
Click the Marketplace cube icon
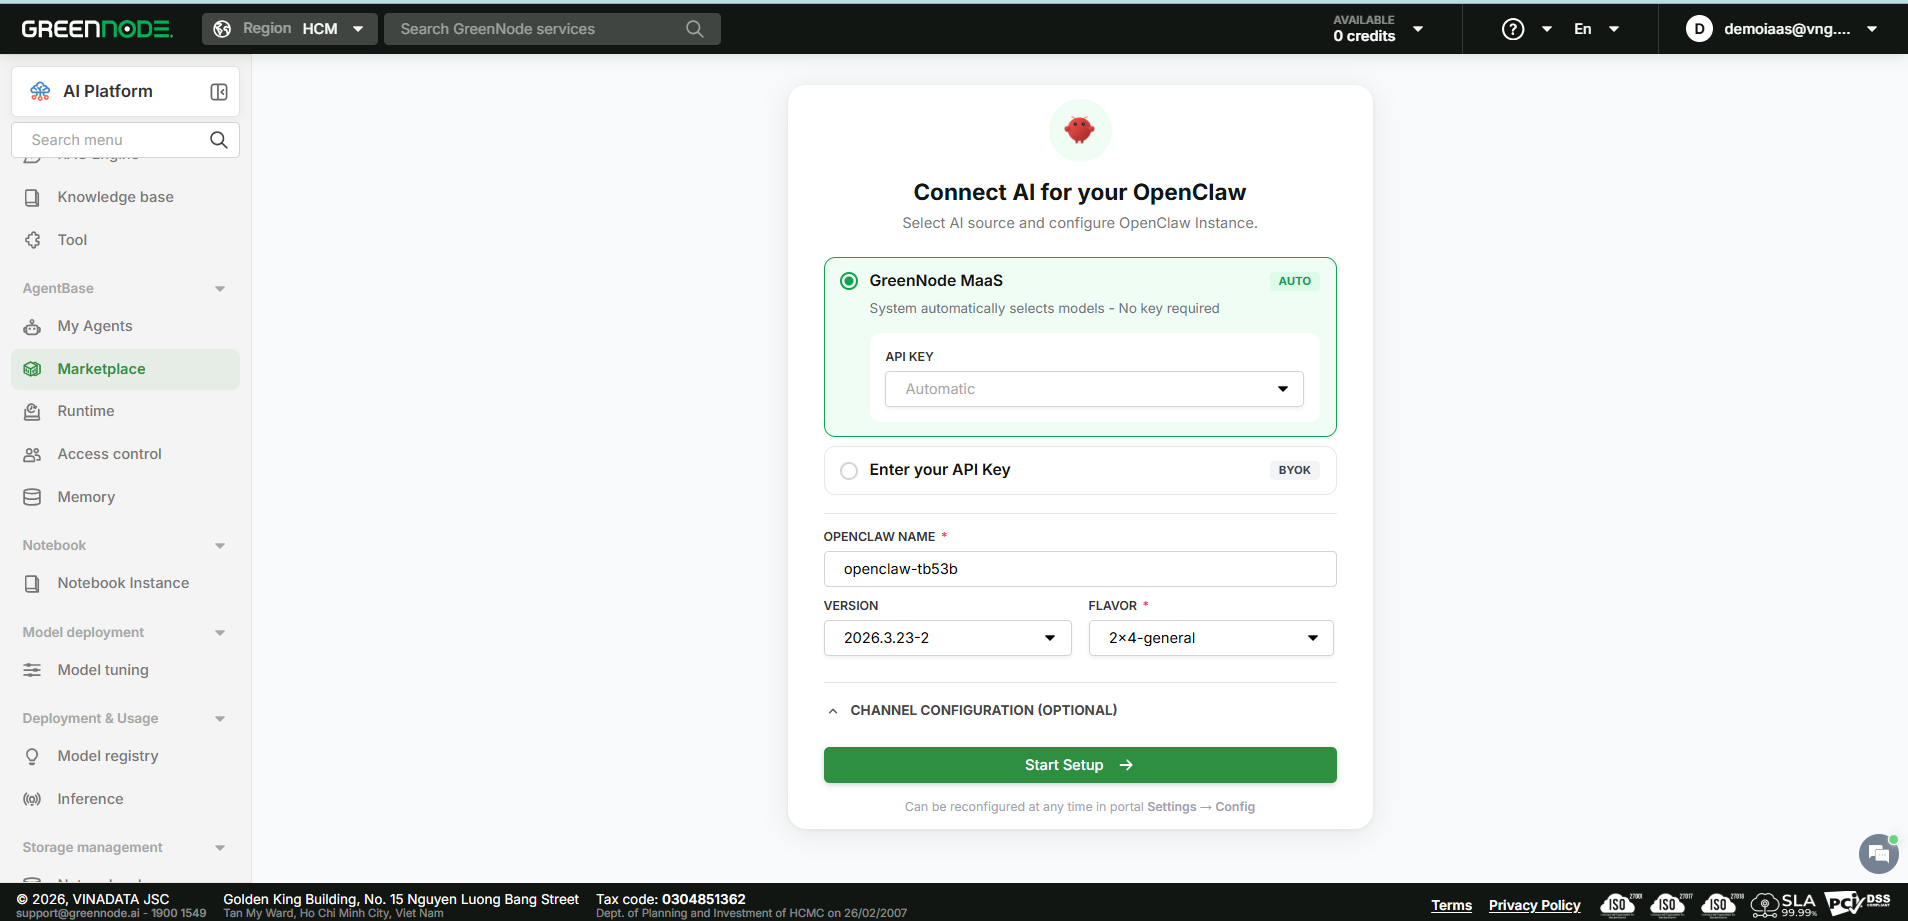(32, 369)
